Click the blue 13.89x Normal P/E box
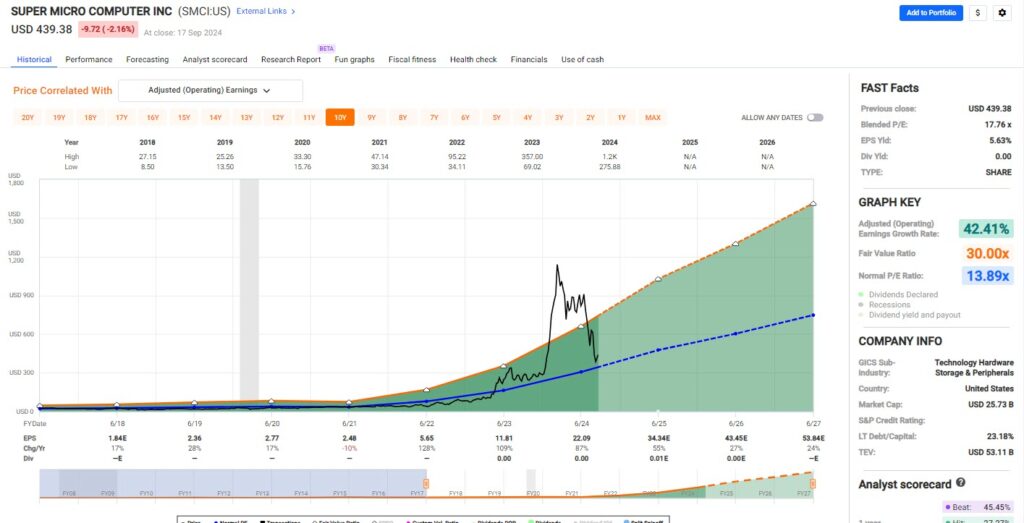Viewport: 1024px width, 523px height. [x=986, y=276]
